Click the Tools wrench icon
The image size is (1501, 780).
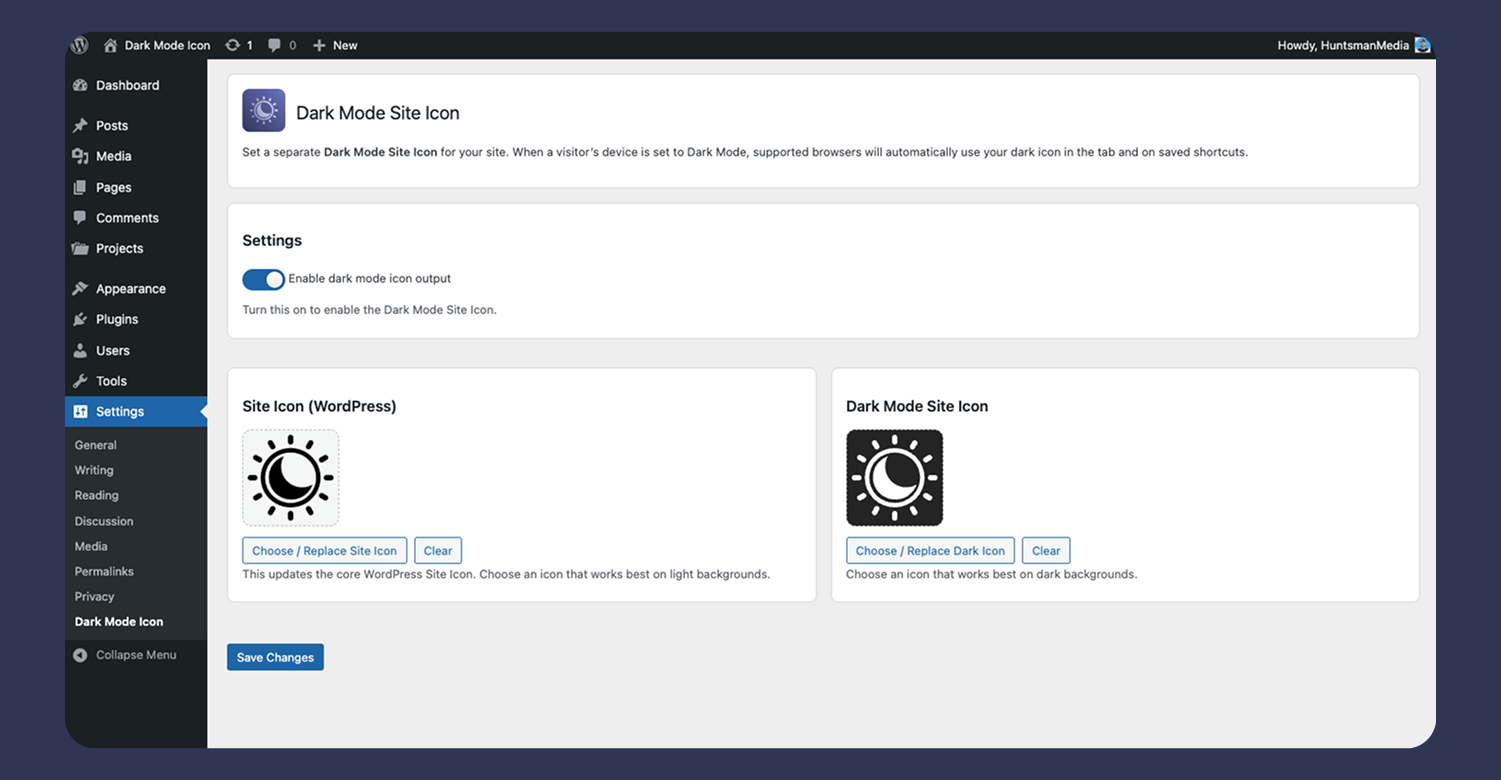80,381
